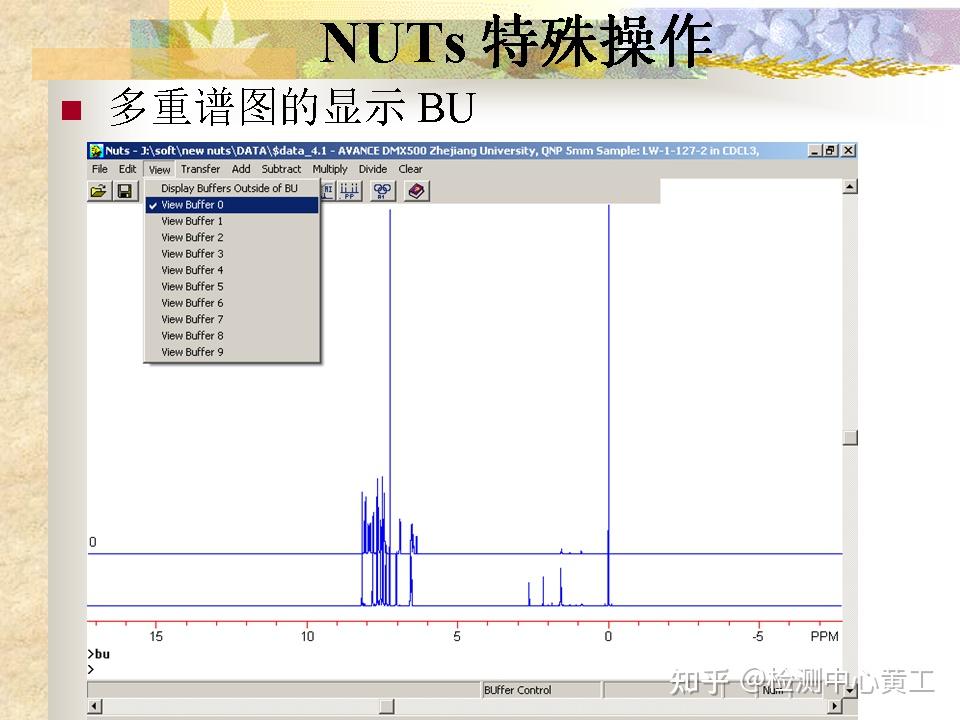Save the spectrum with the disk icon
960x720 pixels.
click(124, 191)
